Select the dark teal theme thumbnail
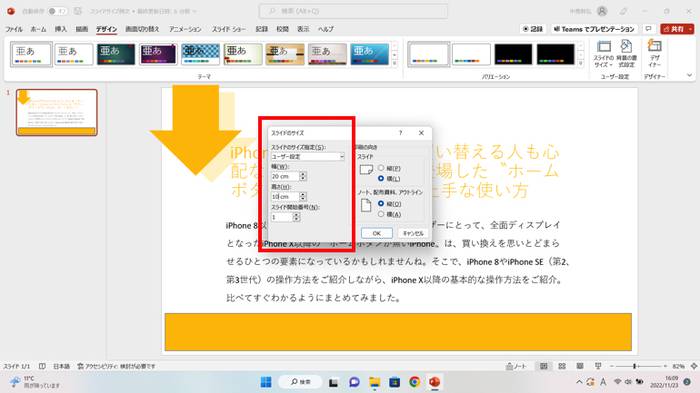Screen dimensions: 700x393 coord(116,54)
